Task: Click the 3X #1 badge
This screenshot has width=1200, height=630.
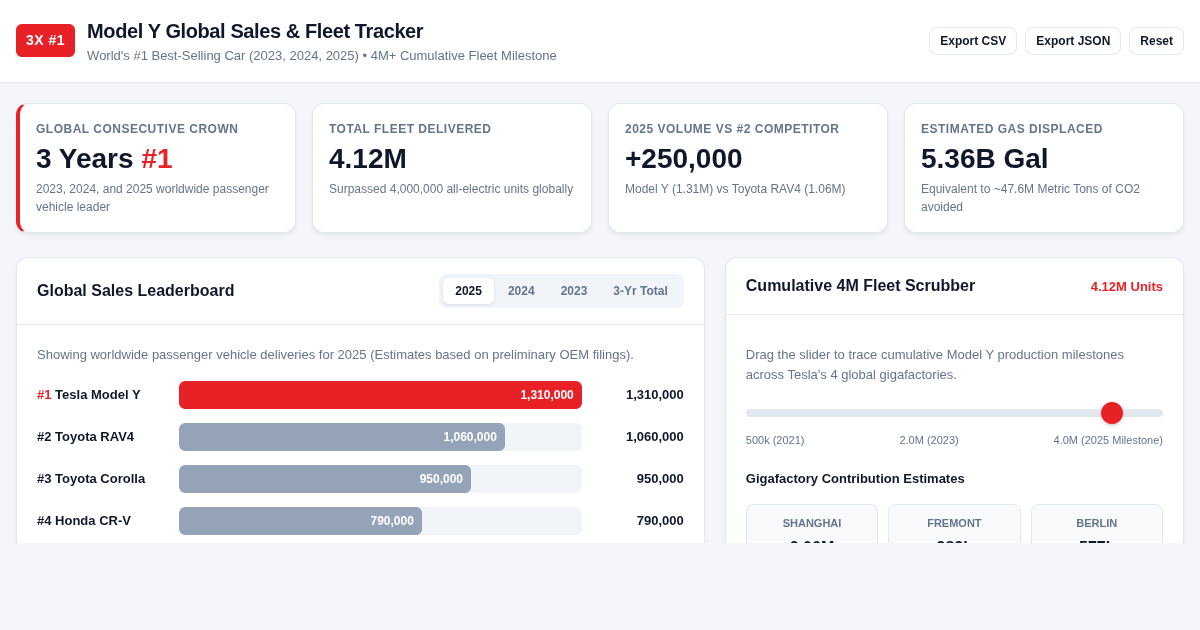Action: pos(45,40)
